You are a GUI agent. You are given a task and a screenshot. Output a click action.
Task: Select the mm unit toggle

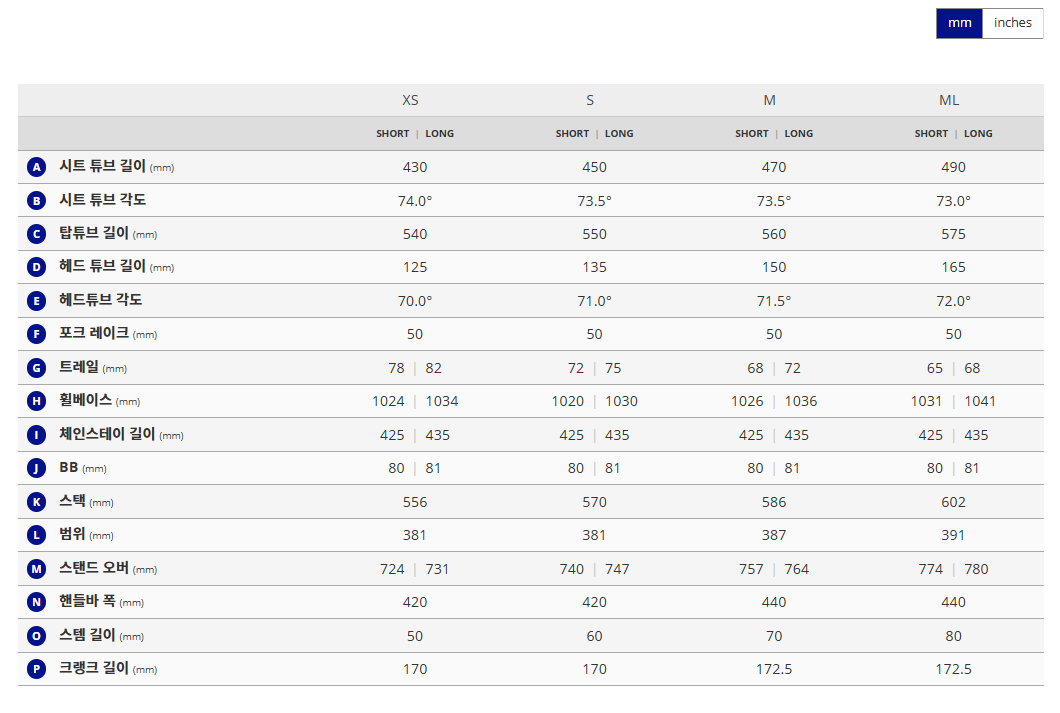coord(959,23)
